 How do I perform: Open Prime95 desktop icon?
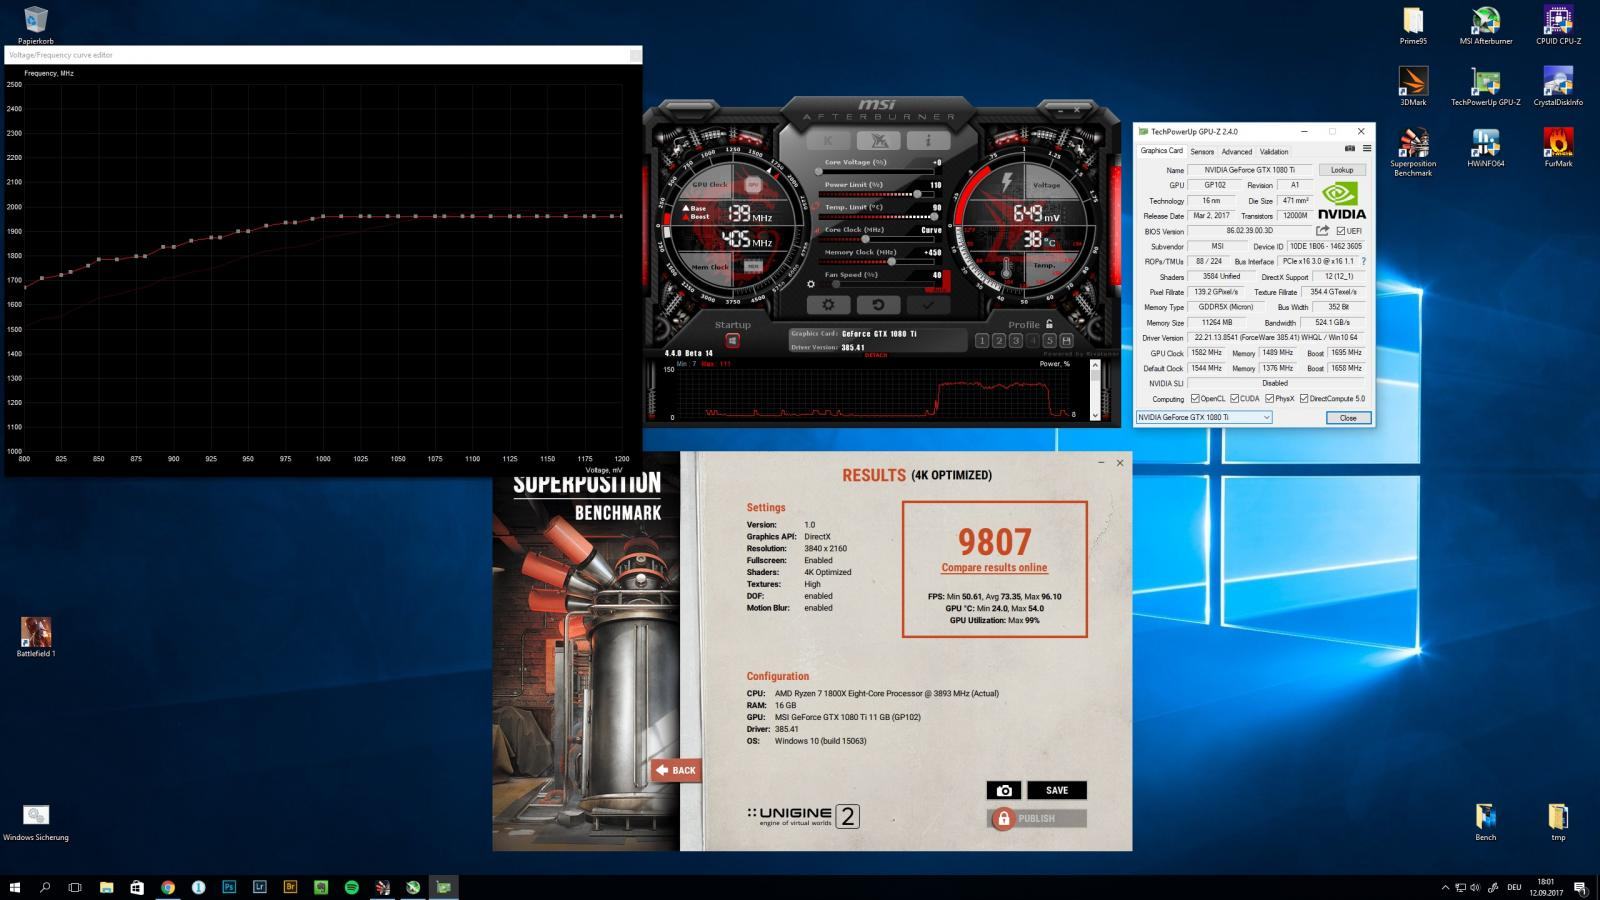pyautogui.click(x=1413, y=26)
